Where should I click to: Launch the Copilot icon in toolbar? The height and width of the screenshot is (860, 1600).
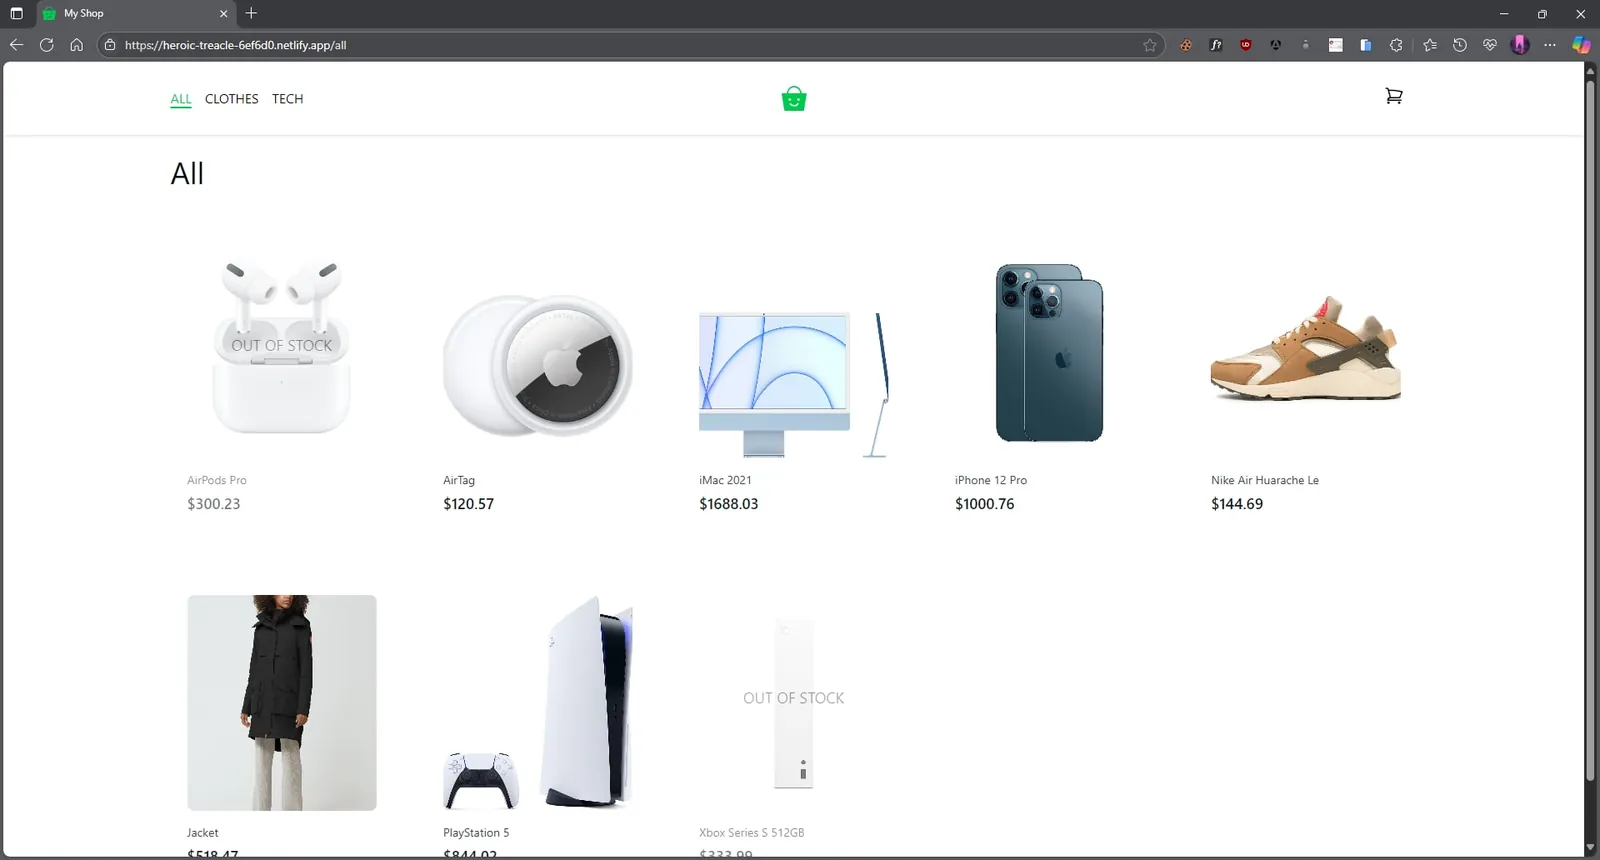coord(1581,45)
